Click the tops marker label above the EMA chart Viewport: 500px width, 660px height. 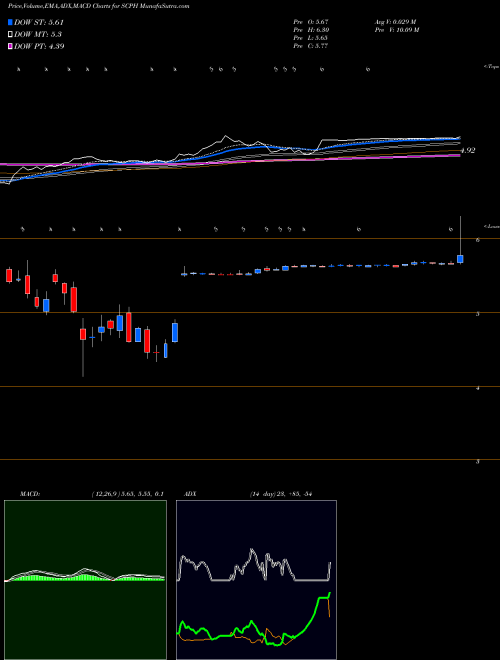click(x=492, y=67)
